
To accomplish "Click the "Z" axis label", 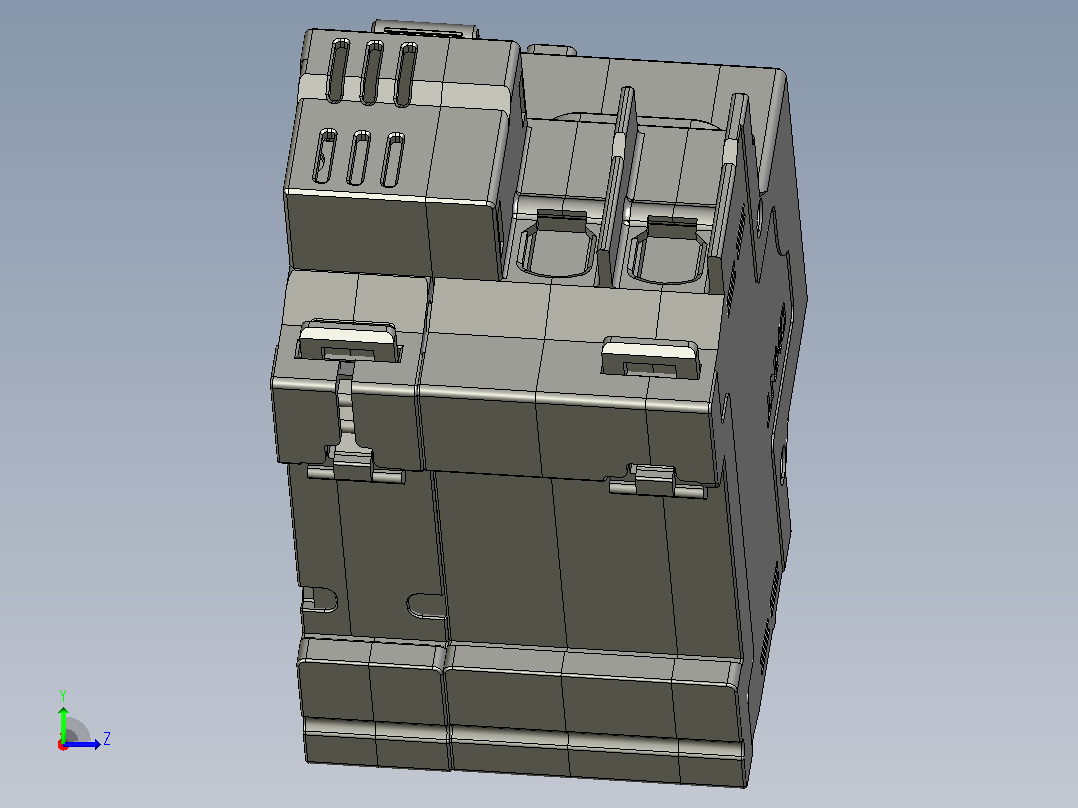I will pos(107,739).
